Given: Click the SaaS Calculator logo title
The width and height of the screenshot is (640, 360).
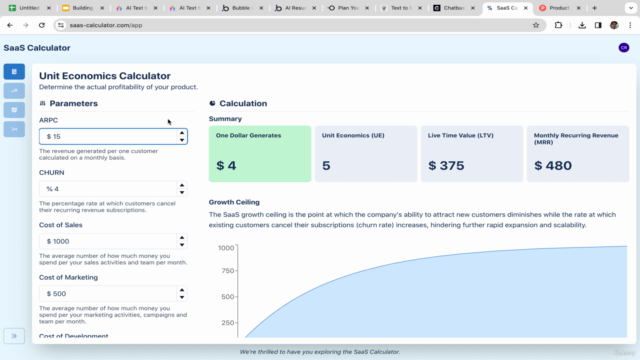Looking at the screenshot, I should (x=37, y=48).
